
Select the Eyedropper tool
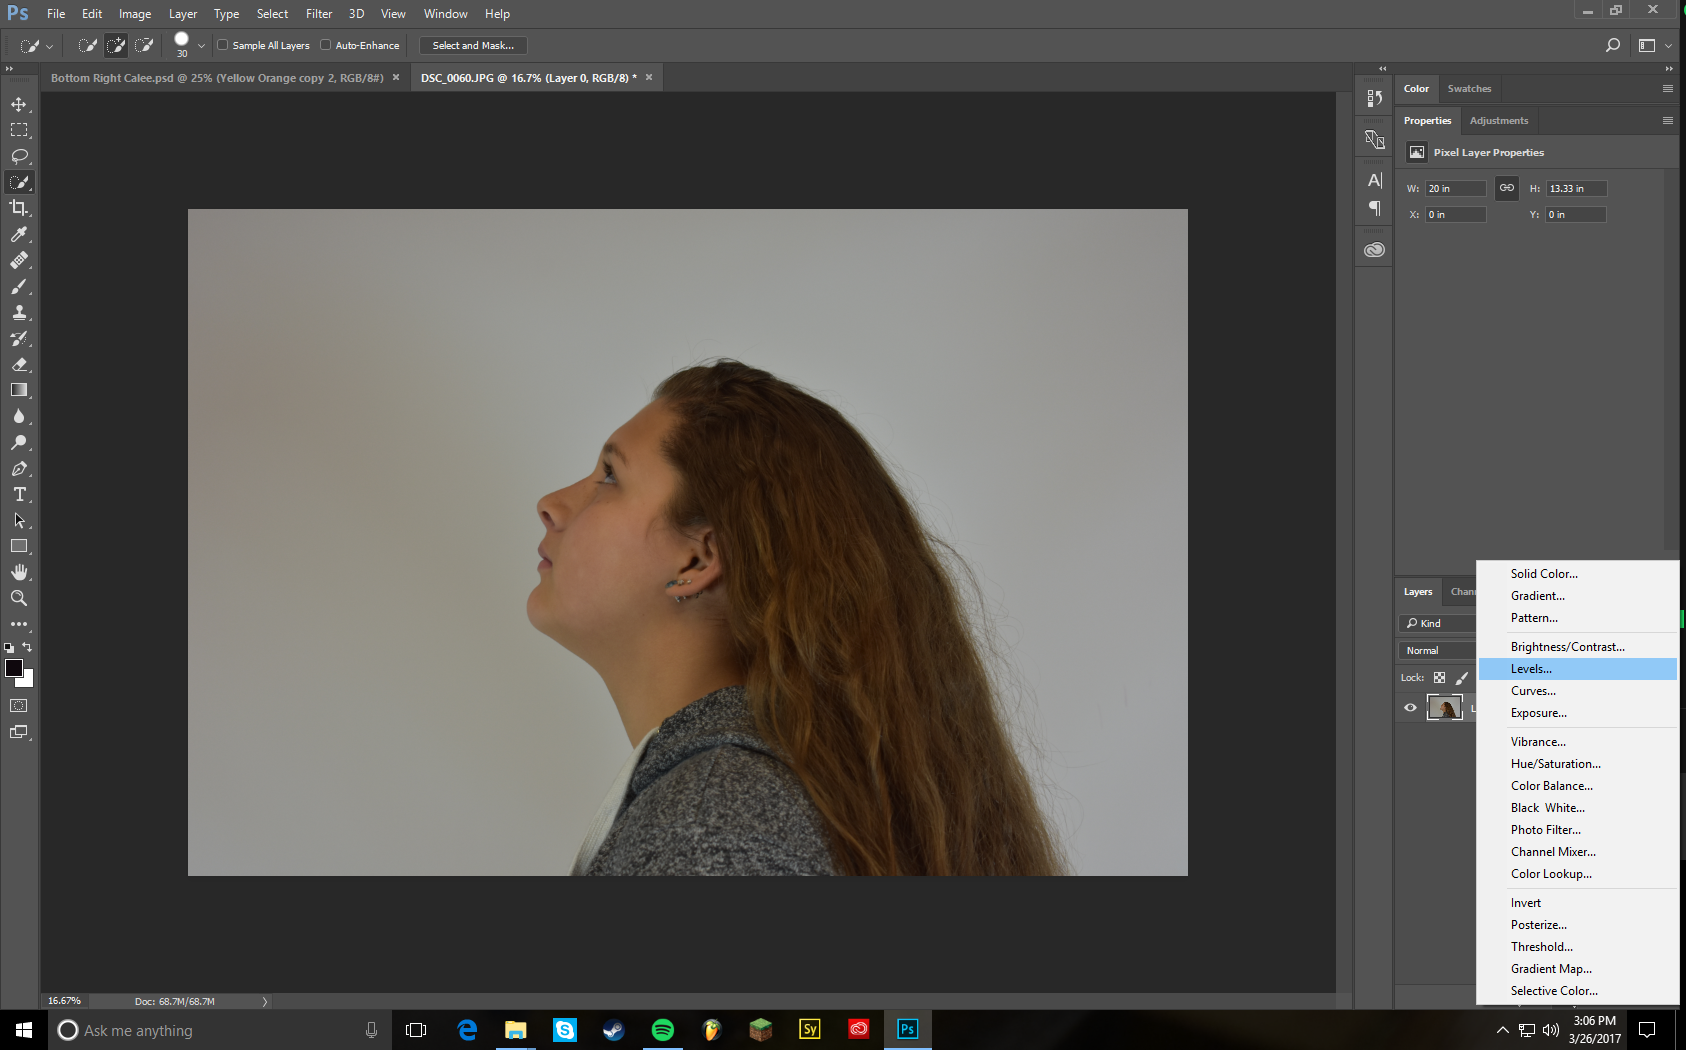click(19, 234)
